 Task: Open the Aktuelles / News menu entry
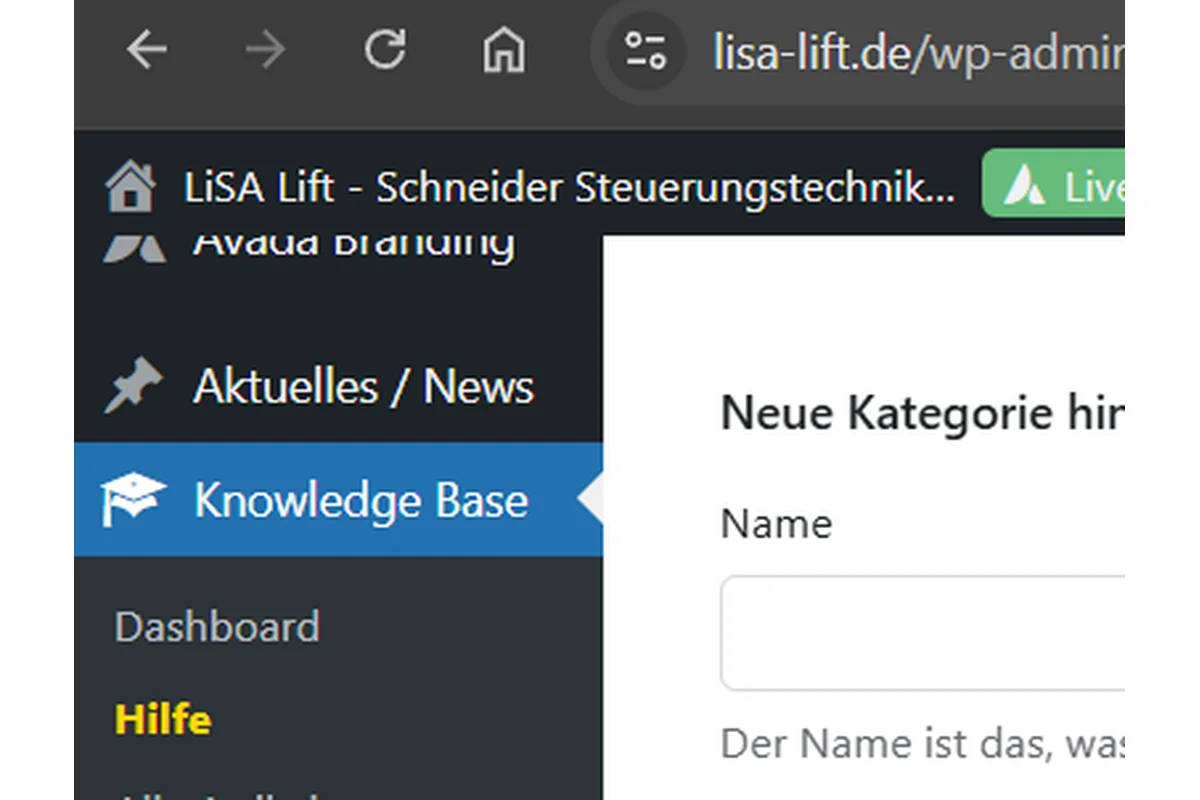(x=365, y=387)
